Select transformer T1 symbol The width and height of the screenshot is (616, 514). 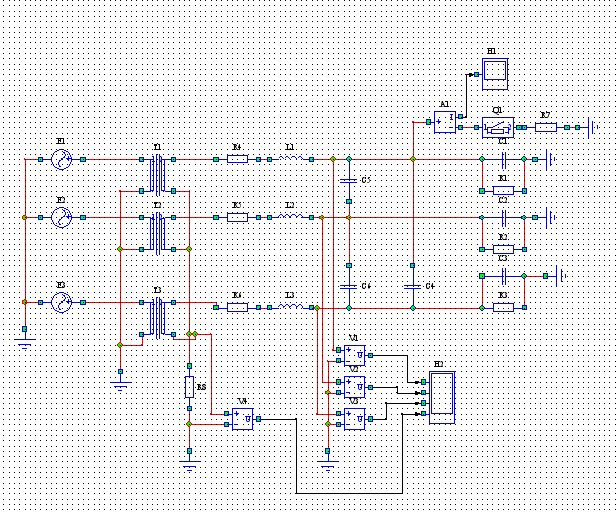pyautogui.click(x=158, y=175)
